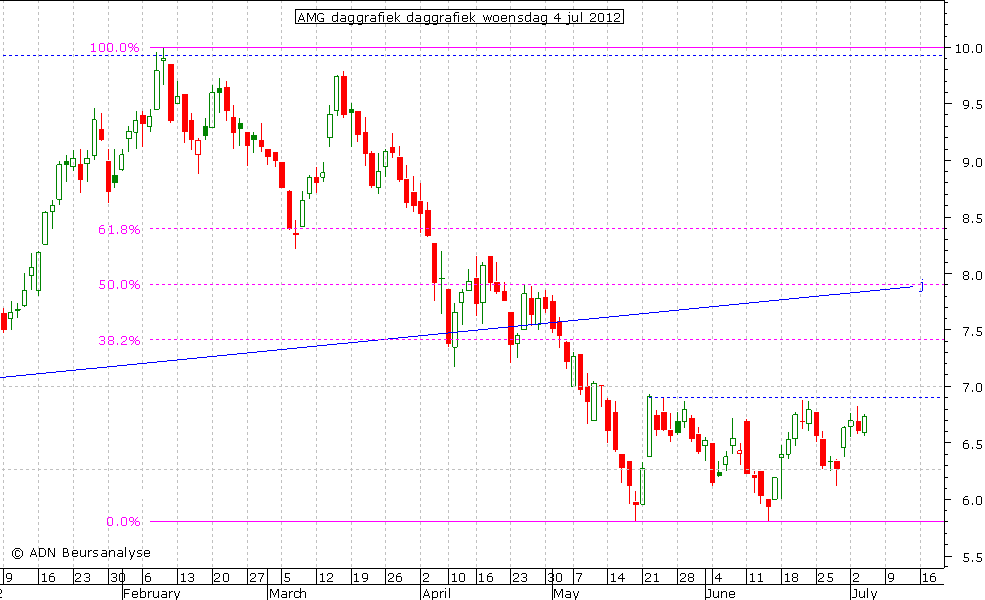Click the '7.0' price axis value
This screenshot has height=600, width=985.
click(x=971, y=388)
